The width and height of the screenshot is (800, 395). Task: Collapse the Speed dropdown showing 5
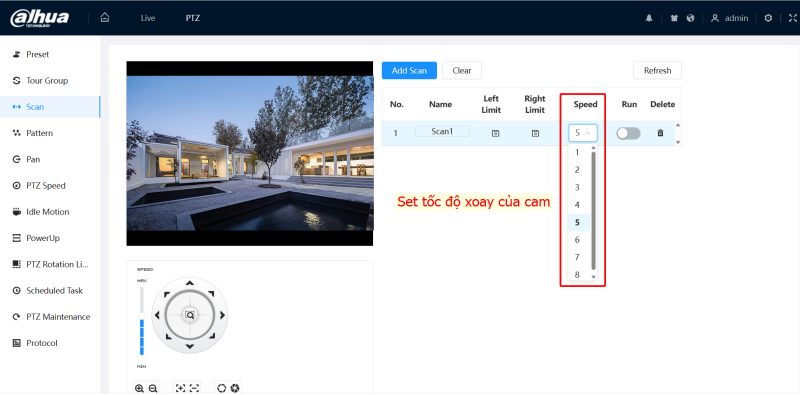coord(583,133)
